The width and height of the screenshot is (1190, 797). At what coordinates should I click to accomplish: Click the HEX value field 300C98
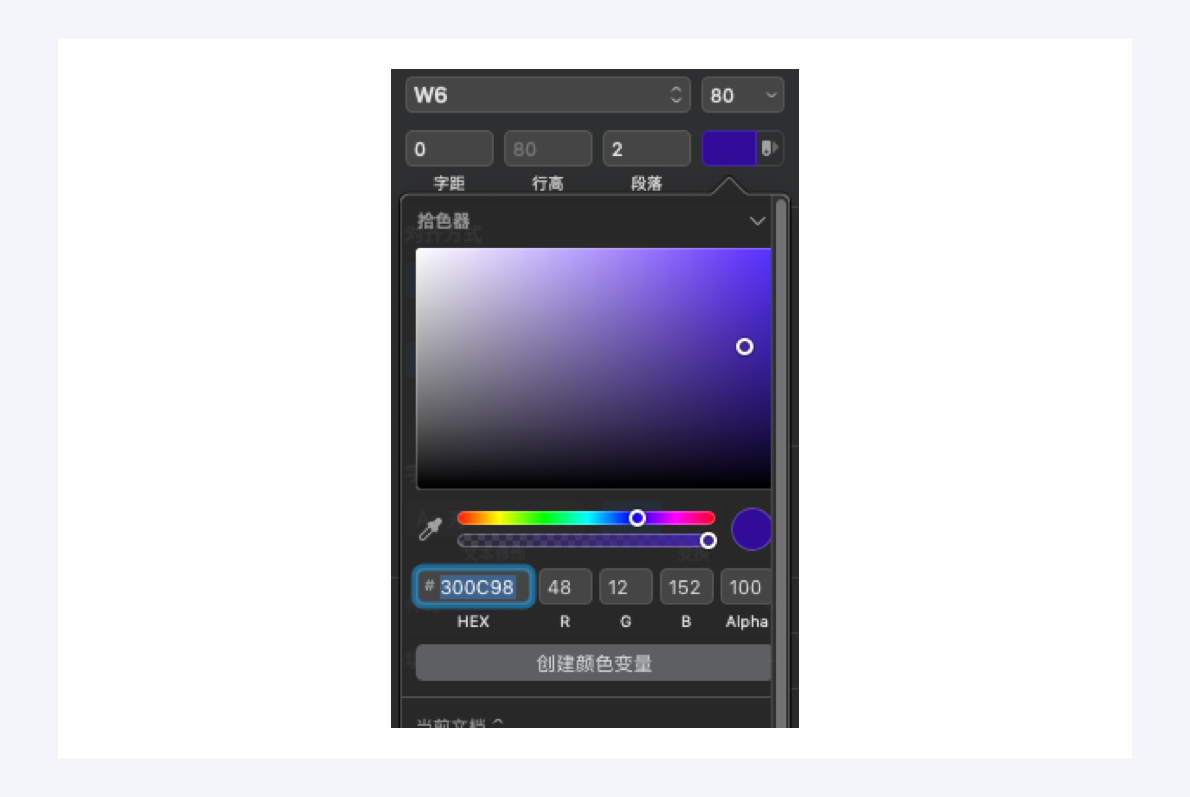click(x=474, y=587)
